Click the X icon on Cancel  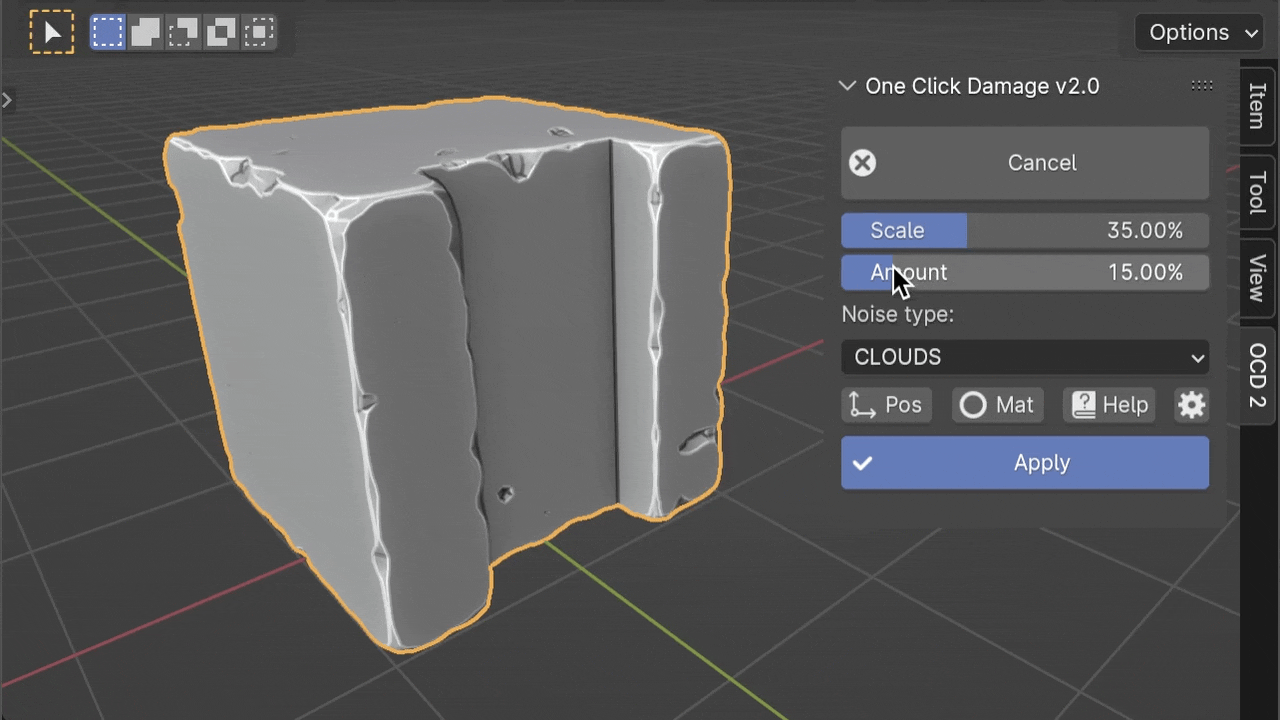pyautogui.click(x=862, y=163)
